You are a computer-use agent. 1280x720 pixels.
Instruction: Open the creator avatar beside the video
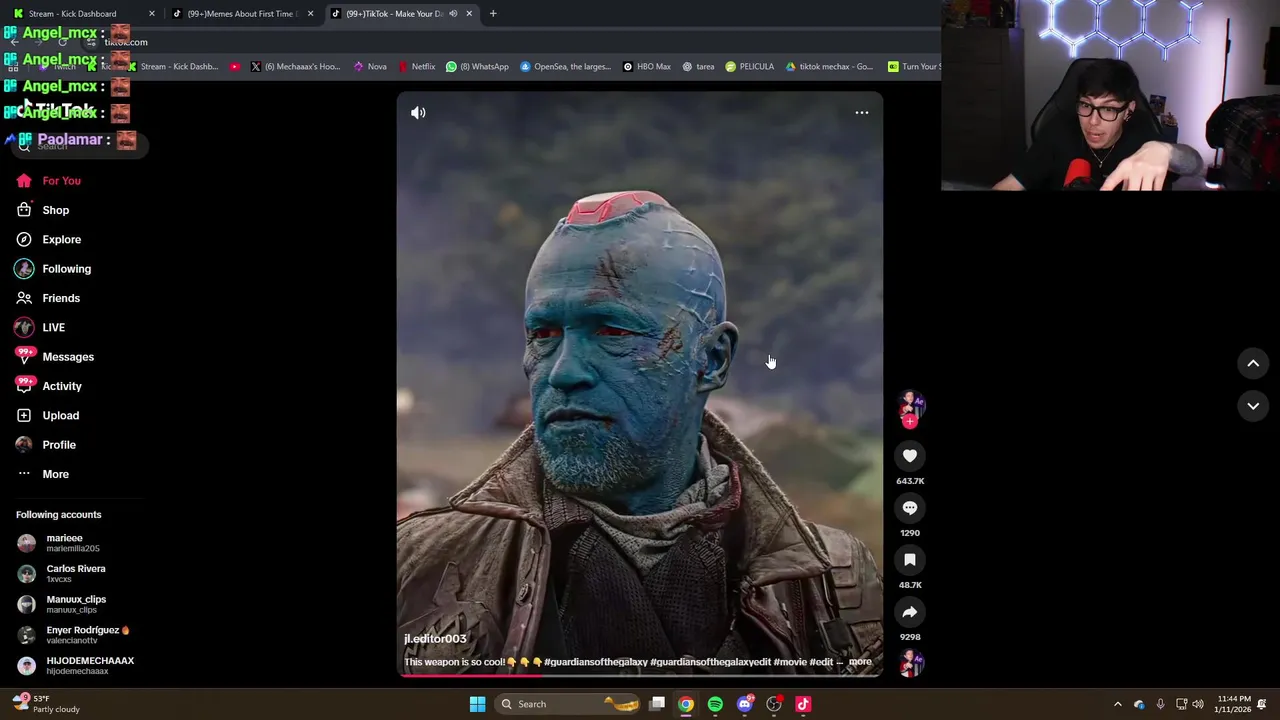(910, 404)
